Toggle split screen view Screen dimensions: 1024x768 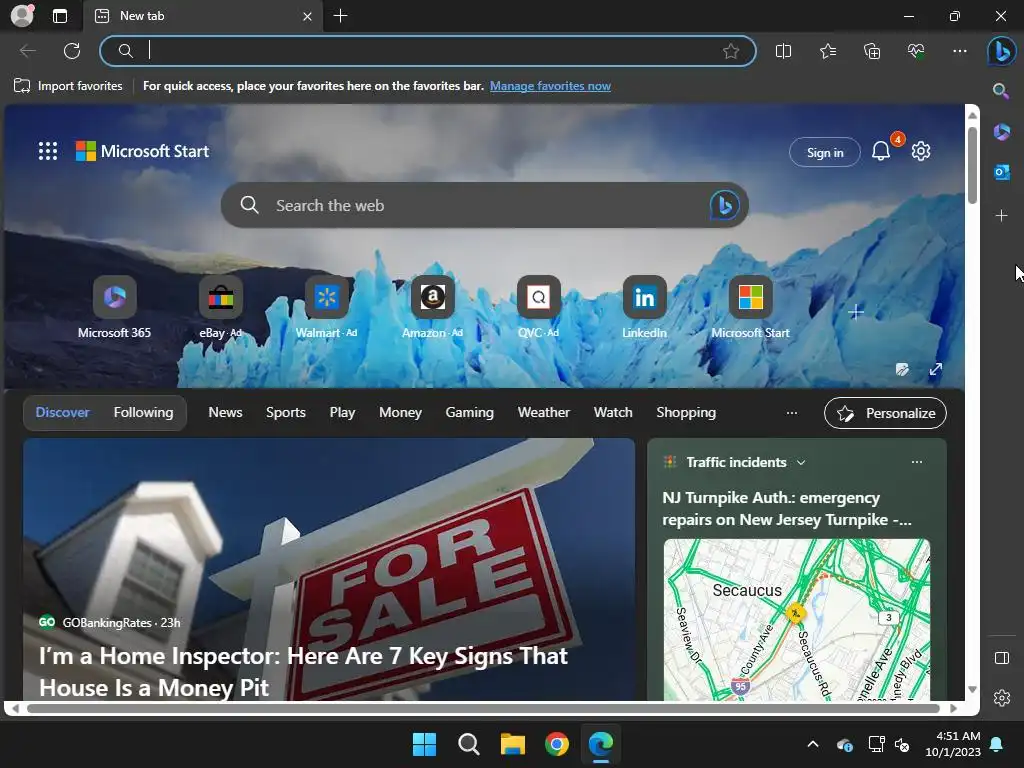tap(783, 51)
